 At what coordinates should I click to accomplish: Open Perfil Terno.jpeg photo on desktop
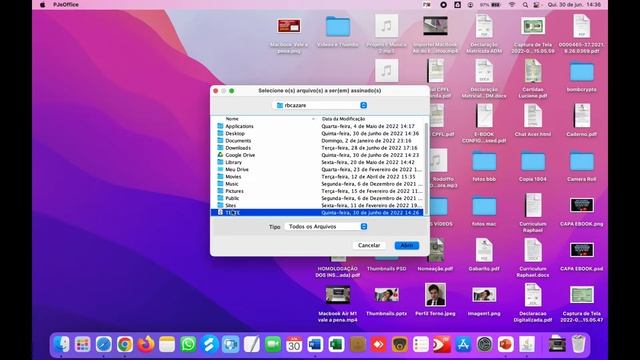[435, 295]
